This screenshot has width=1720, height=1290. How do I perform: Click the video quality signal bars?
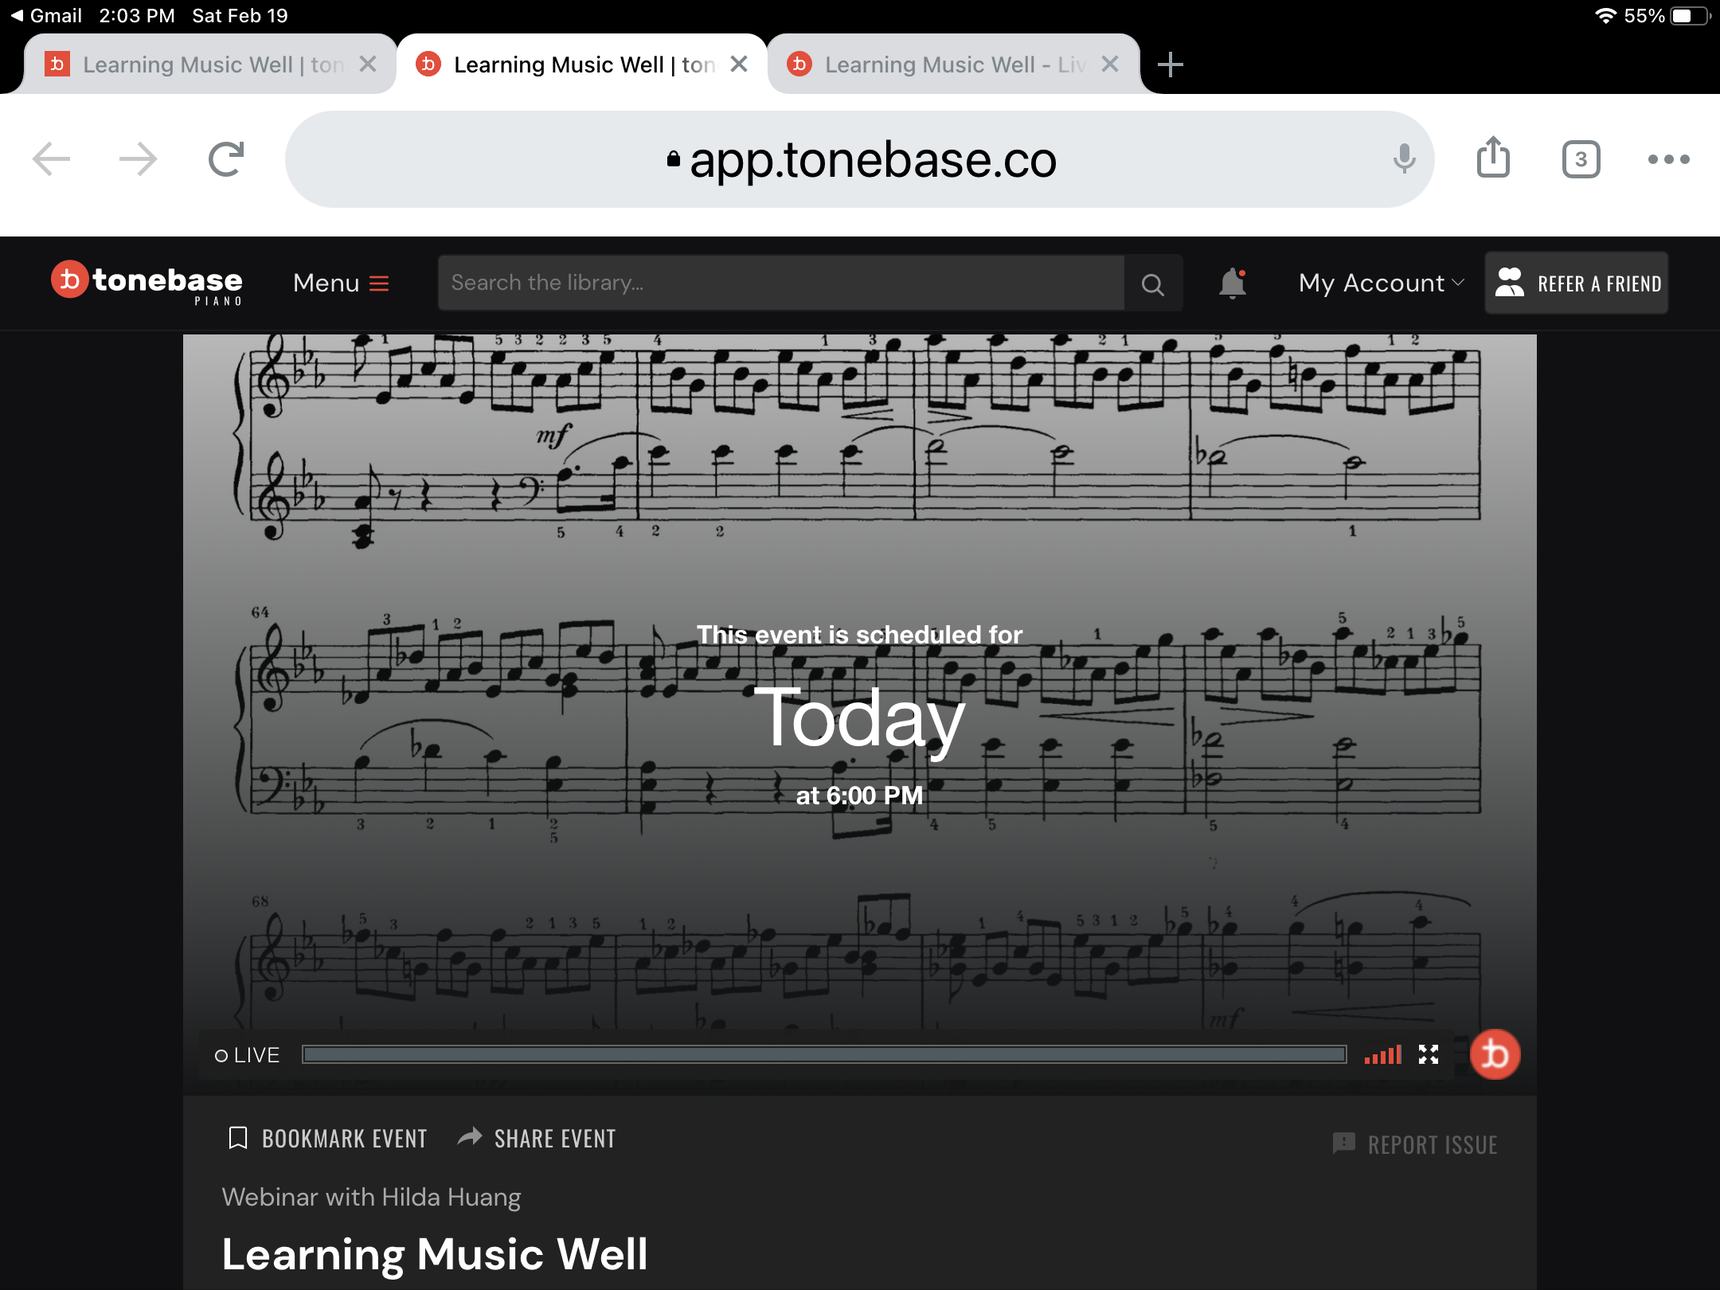click(1383, 1055)
